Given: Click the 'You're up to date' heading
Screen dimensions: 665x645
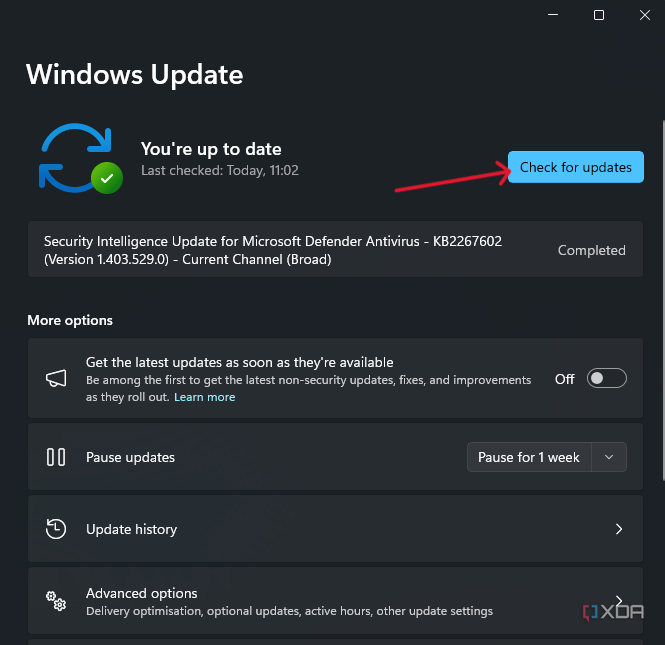Looking at the screenshot, I should 211,149.
